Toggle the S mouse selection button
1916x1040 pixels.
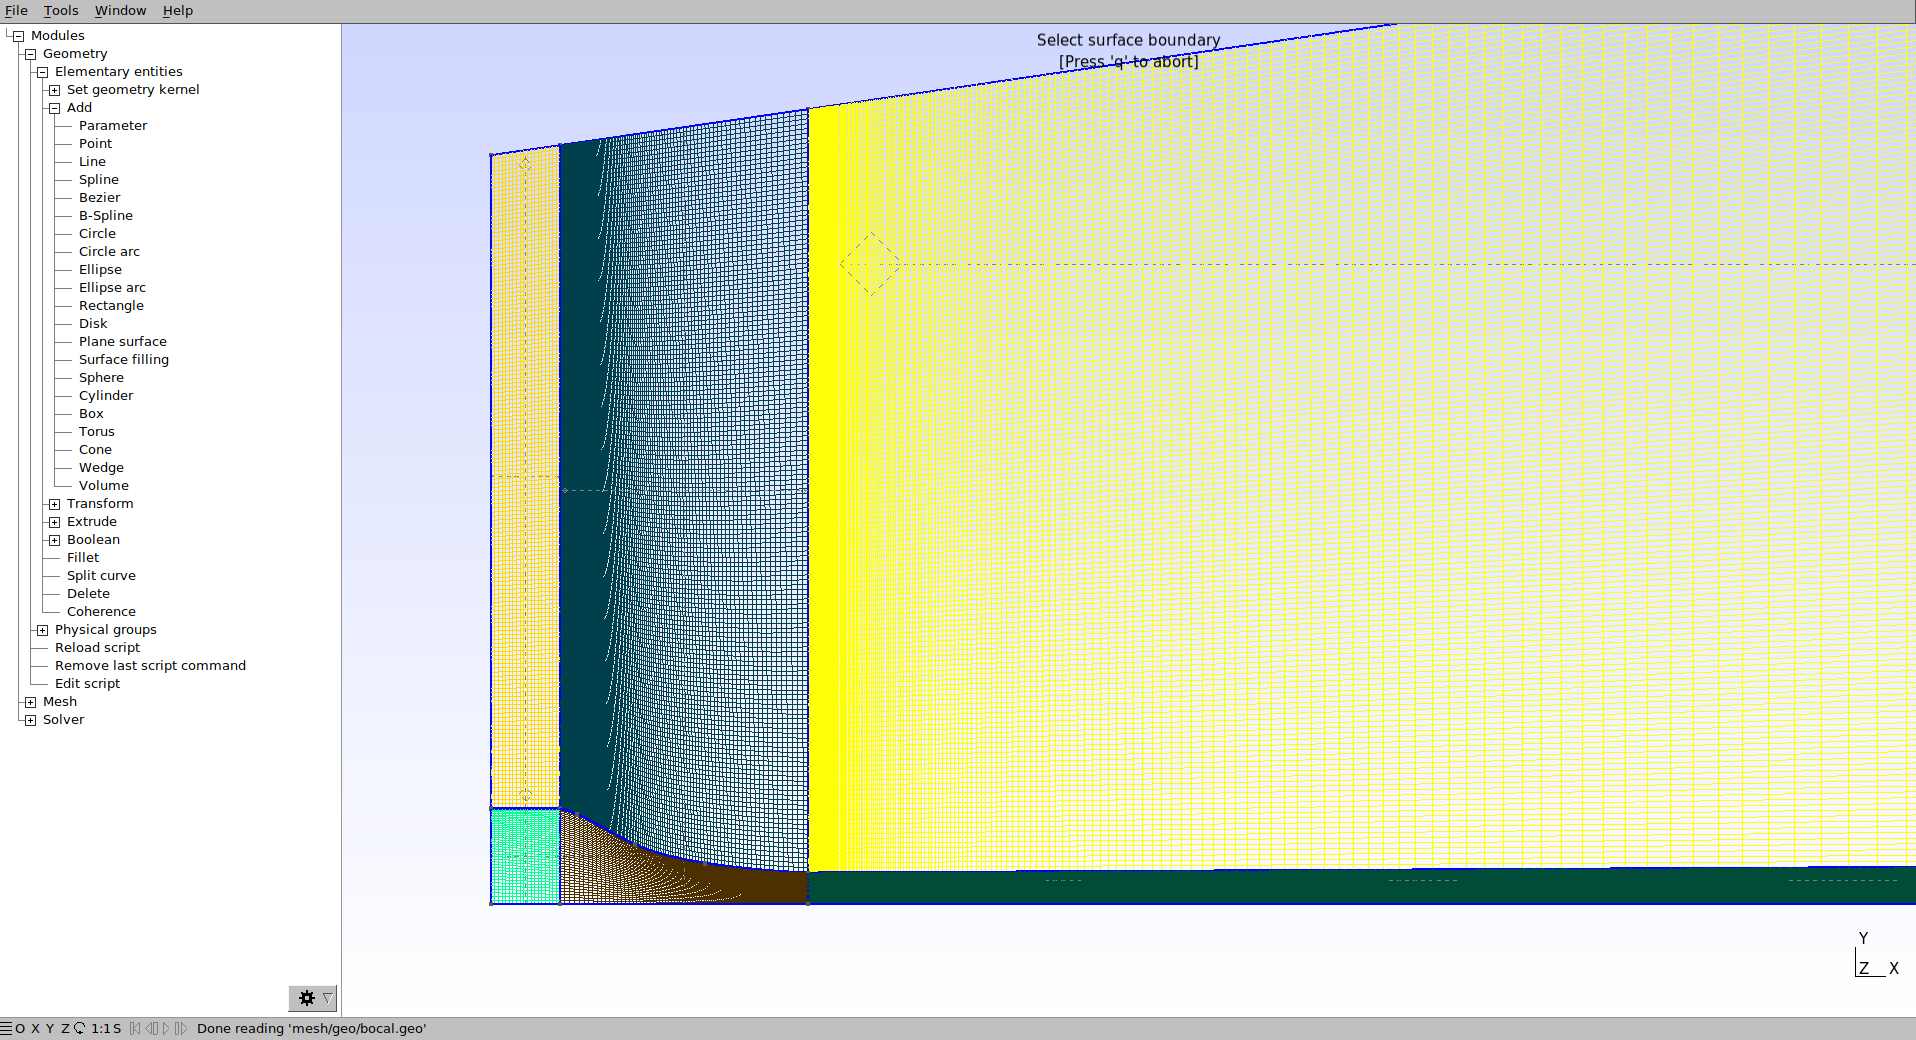point(116,1028)
